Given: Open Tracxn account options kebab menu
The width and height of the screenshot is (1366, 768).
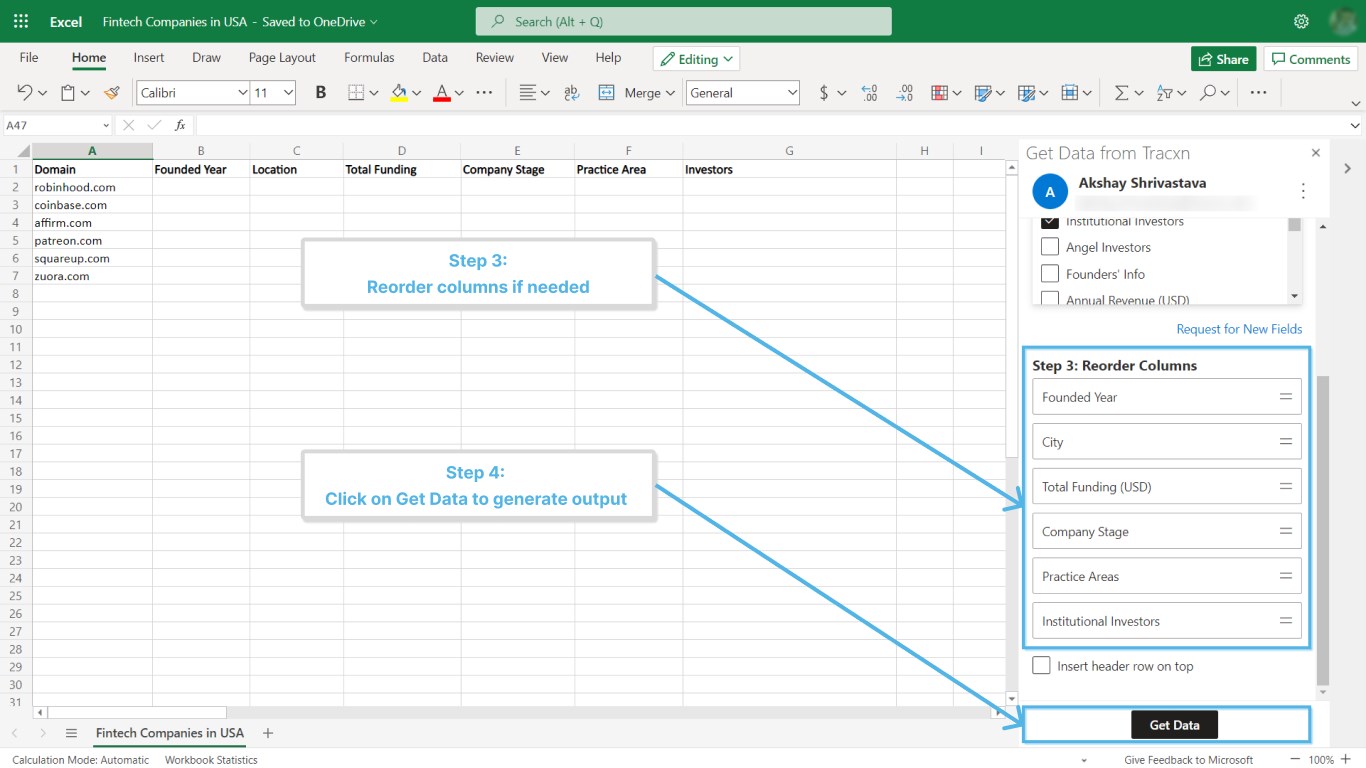Looking at the screenshot, I should tap(1303, 191).
